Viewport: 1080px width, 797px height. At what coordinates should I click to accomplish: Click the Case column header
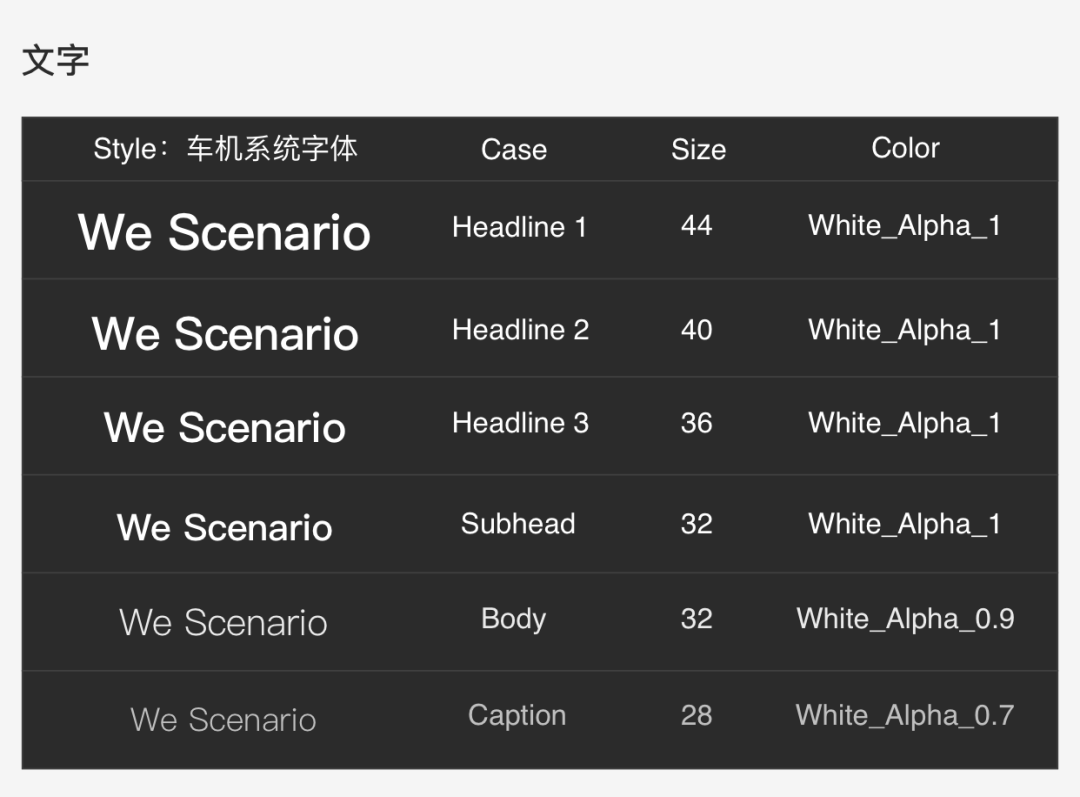(x=513, y=150)
